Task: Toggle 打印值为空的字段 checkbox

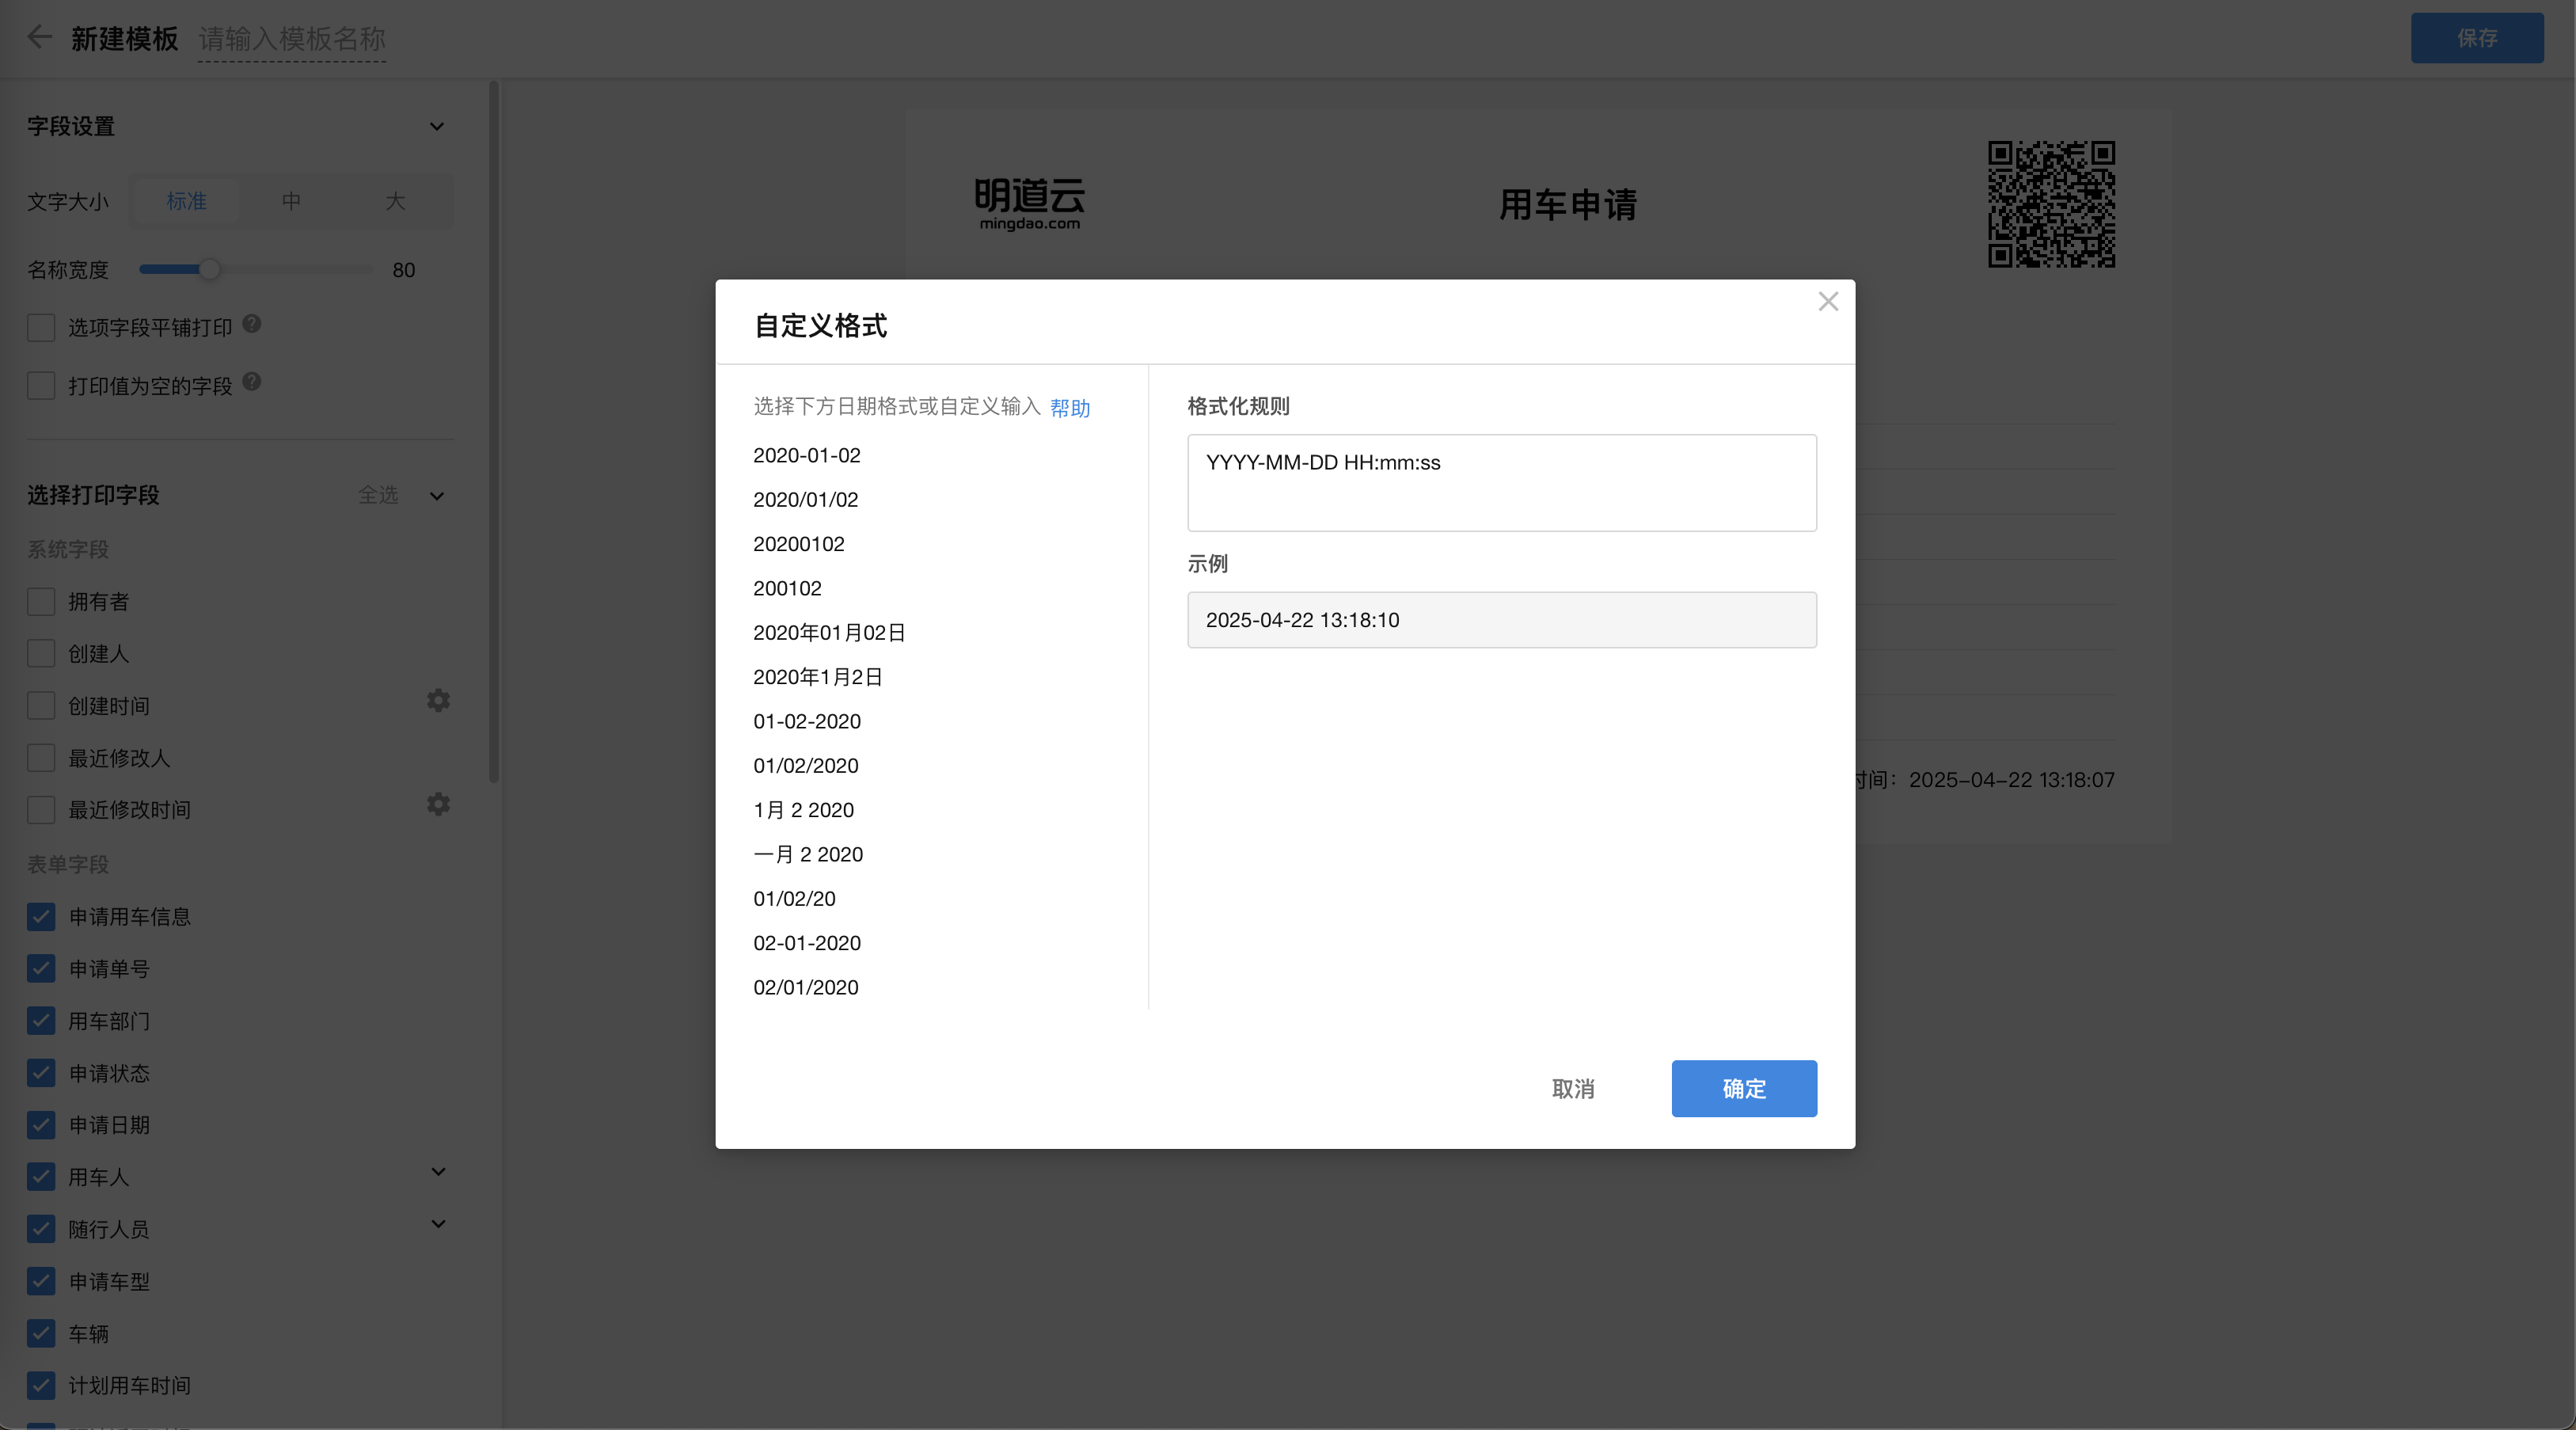Action: 41,386
